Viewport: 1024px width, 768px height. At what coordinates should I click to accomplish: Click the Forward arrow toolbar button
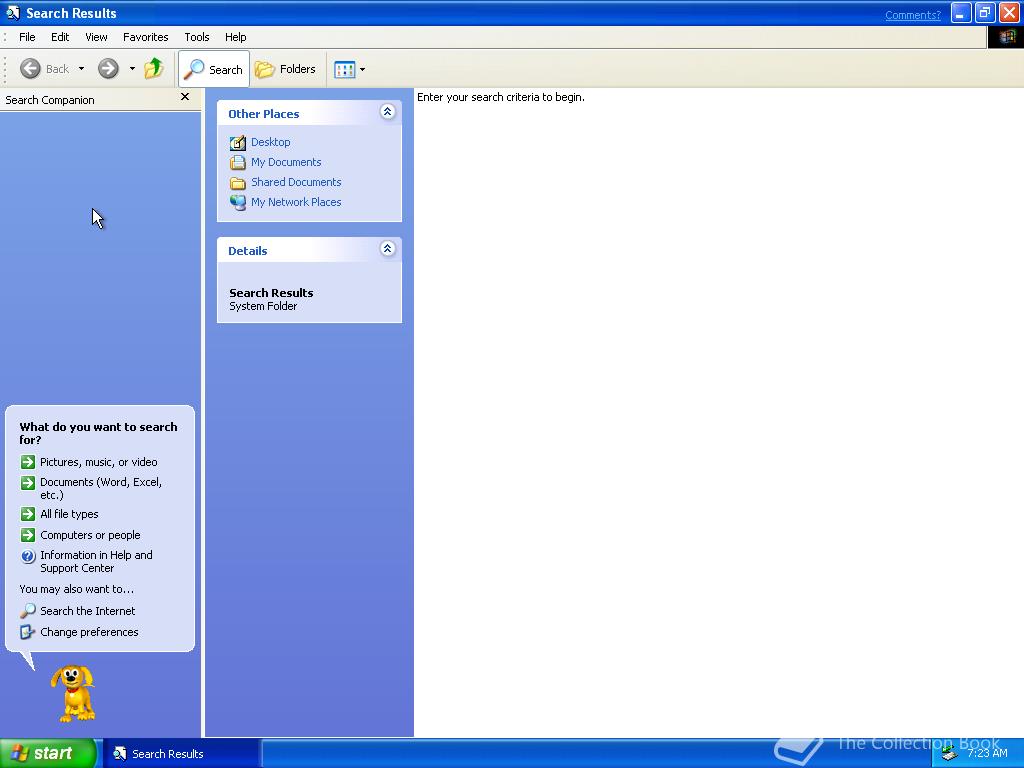tap(108, 69)
